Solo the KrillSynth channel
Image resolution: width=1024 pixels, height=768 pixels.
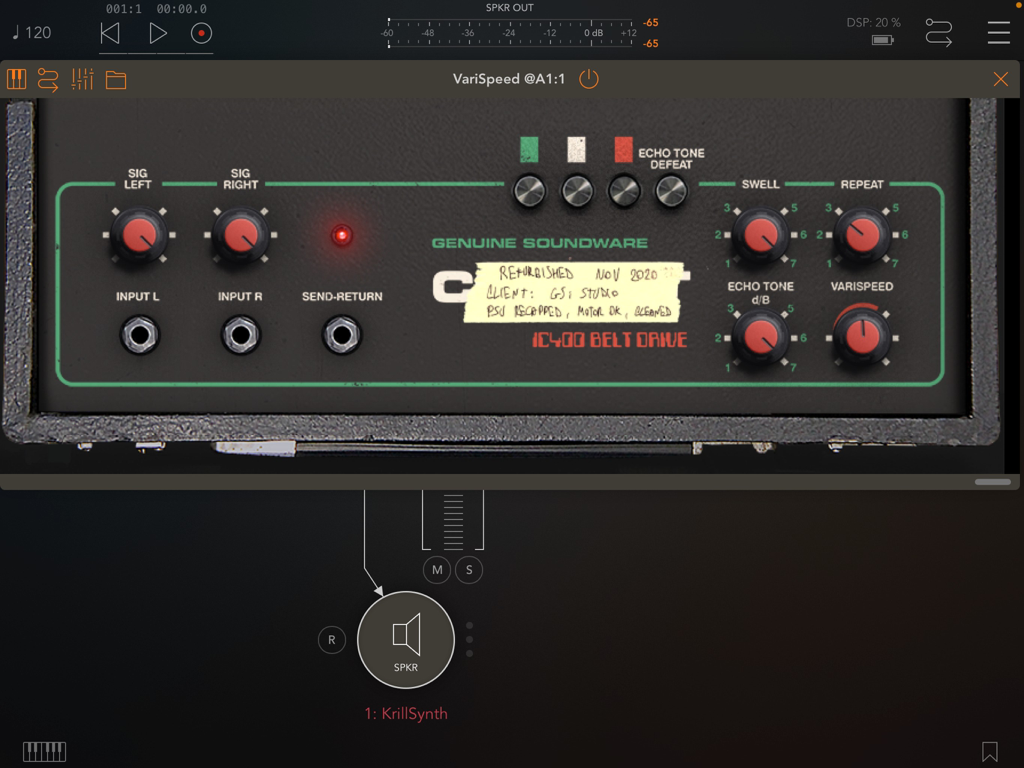point(470,569)
